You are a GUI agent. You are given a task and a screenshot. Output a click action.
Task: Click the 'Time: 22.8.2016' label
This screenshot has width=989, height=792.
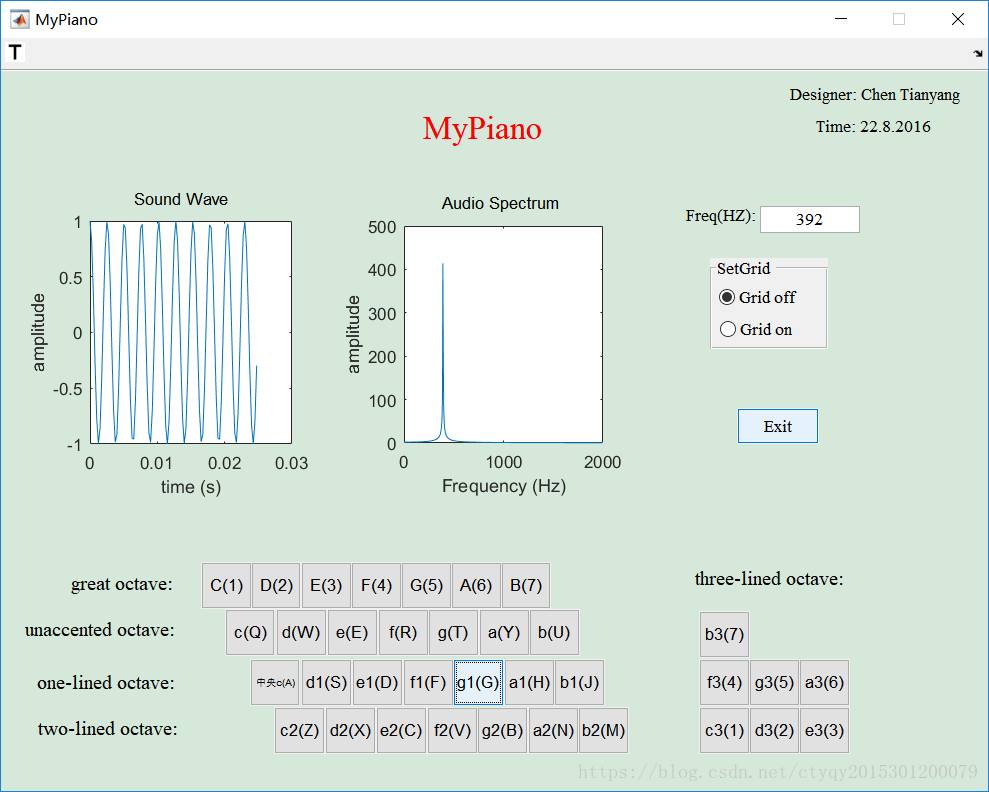(x=873, y=127)
